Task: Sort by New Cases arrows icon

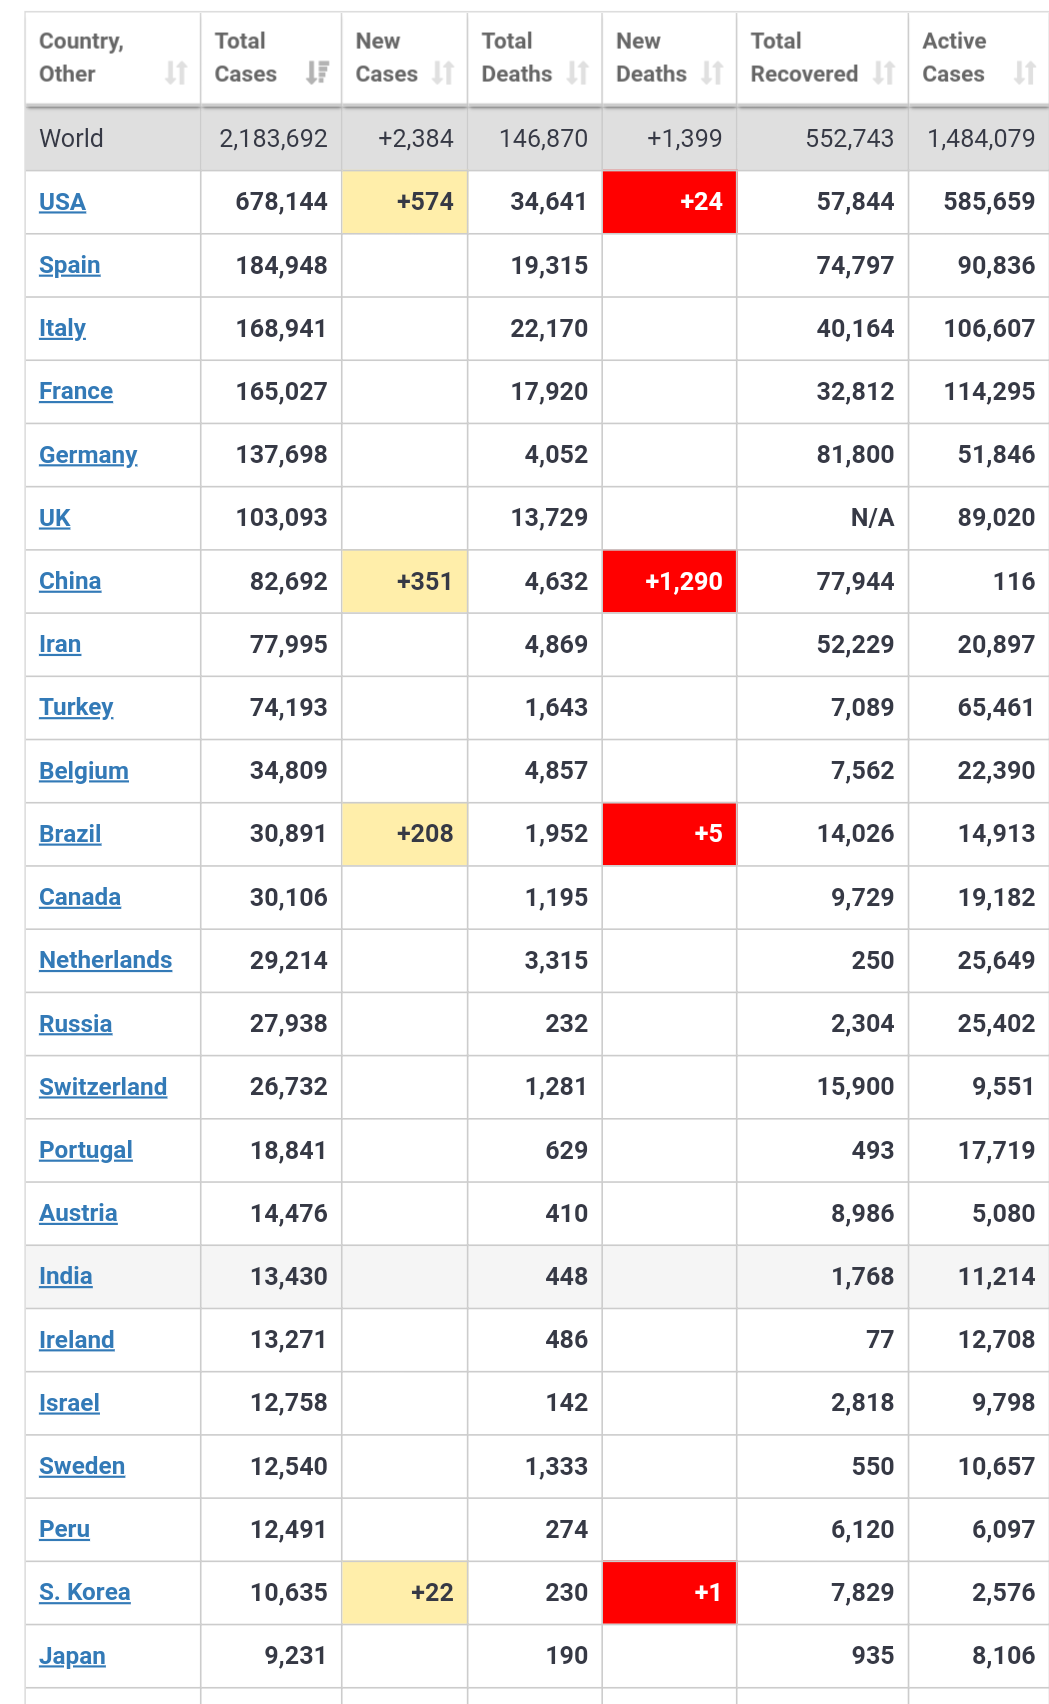Action: tap(443, 73)
